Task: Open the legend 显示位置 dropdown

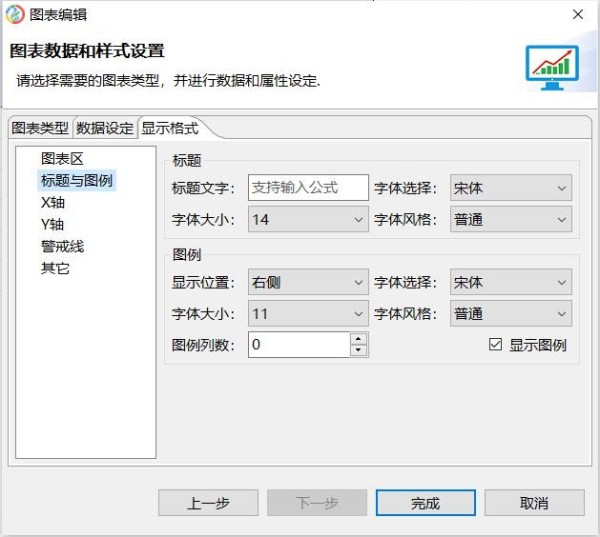Action: tap(308, 283)
